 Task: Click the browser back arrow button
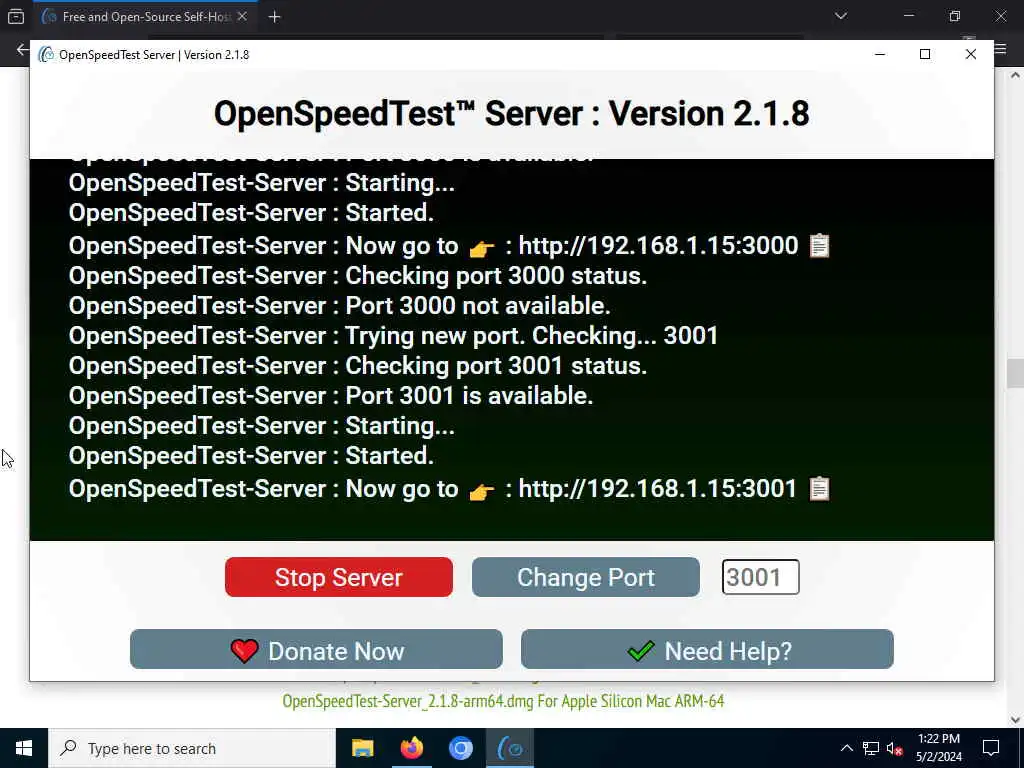point(22,50)
